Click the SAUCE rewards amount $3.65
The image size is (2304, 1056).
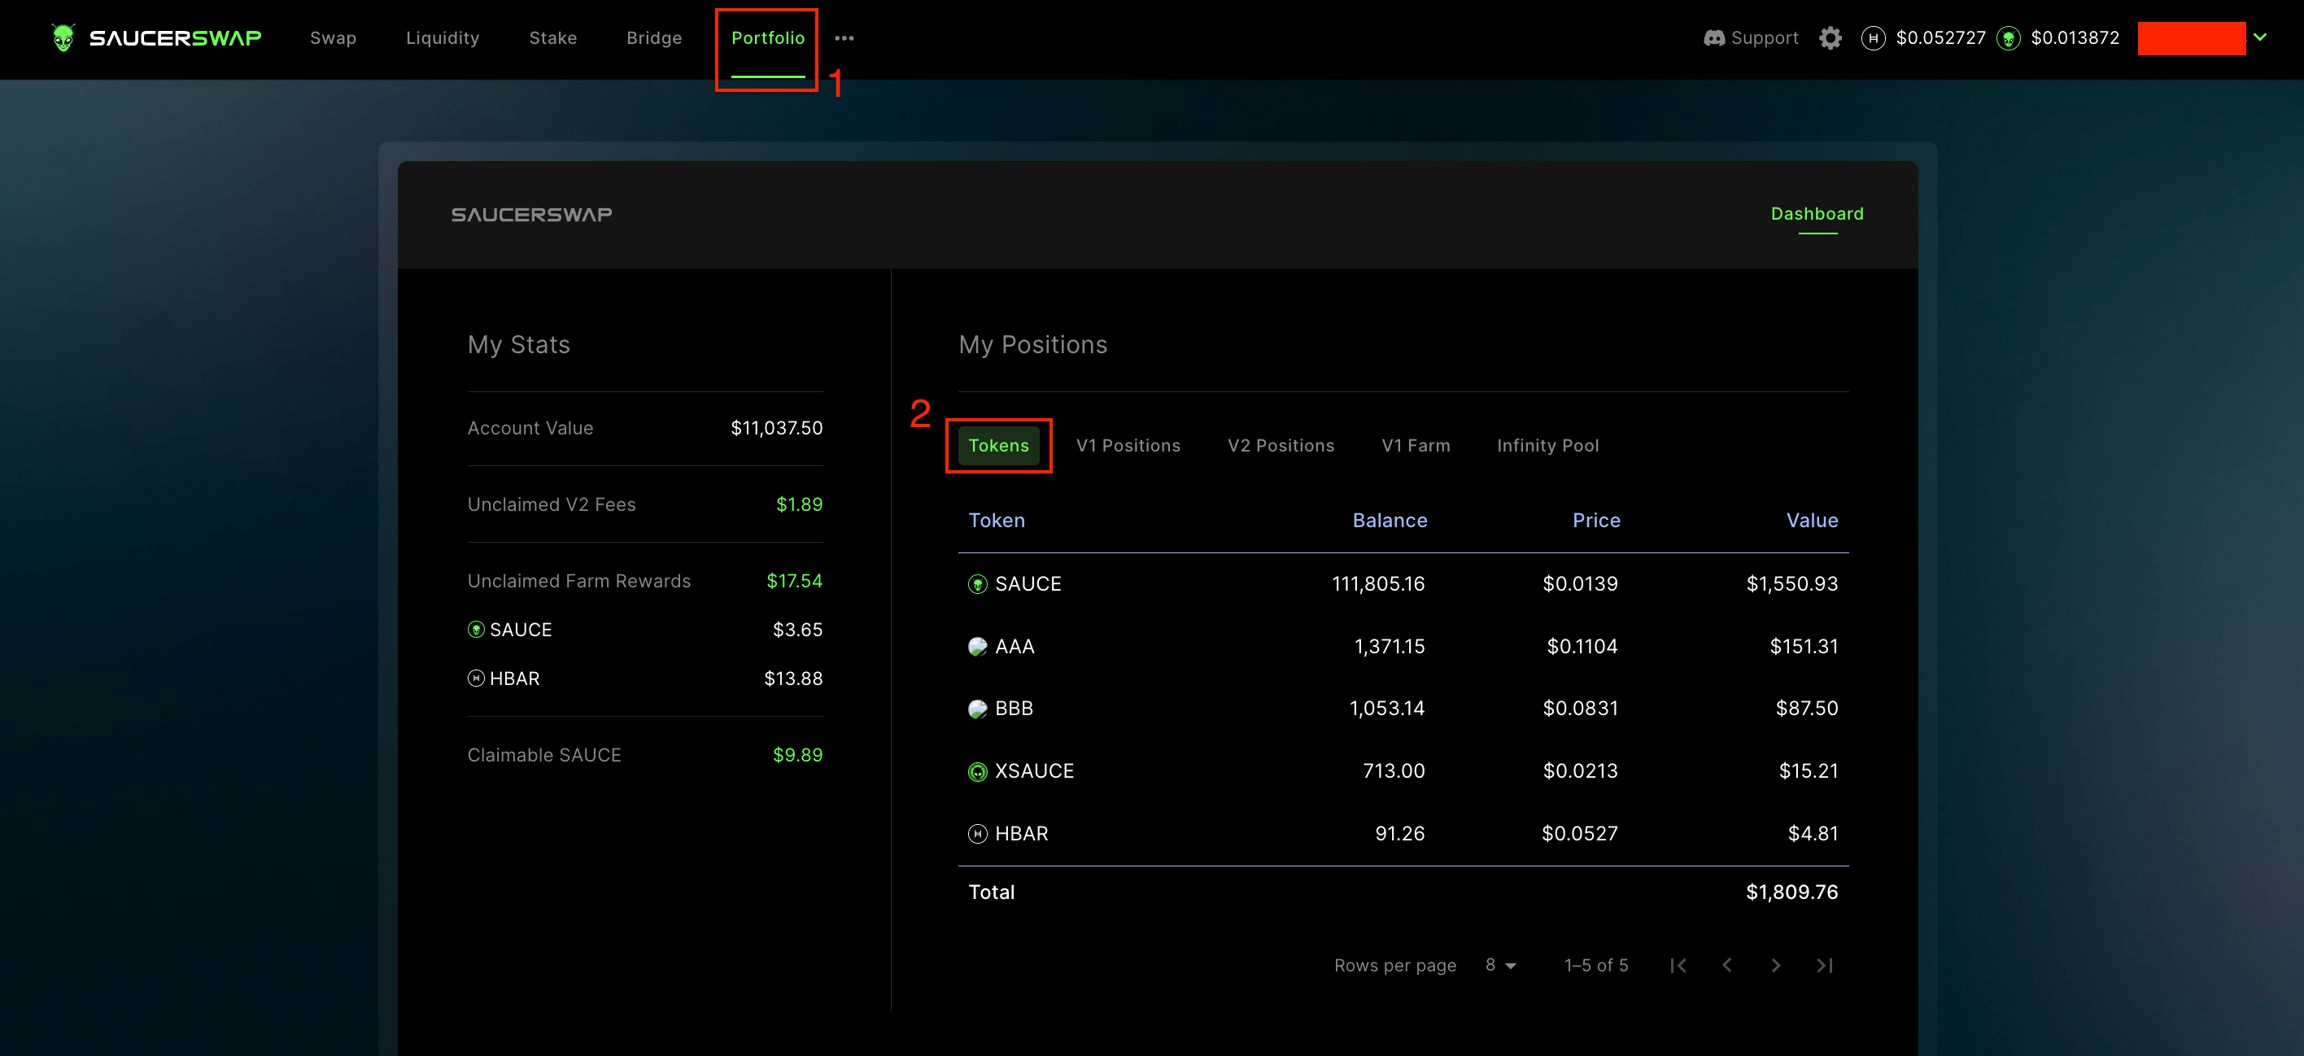797,630
